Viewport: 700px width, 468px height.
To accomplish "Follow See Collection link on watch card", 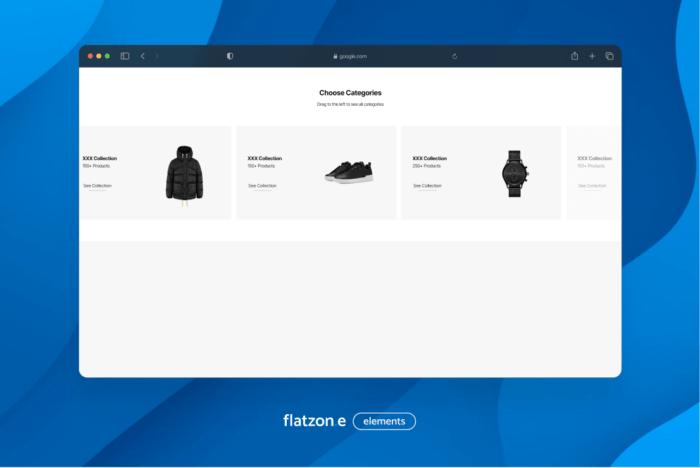I will 427,186.
